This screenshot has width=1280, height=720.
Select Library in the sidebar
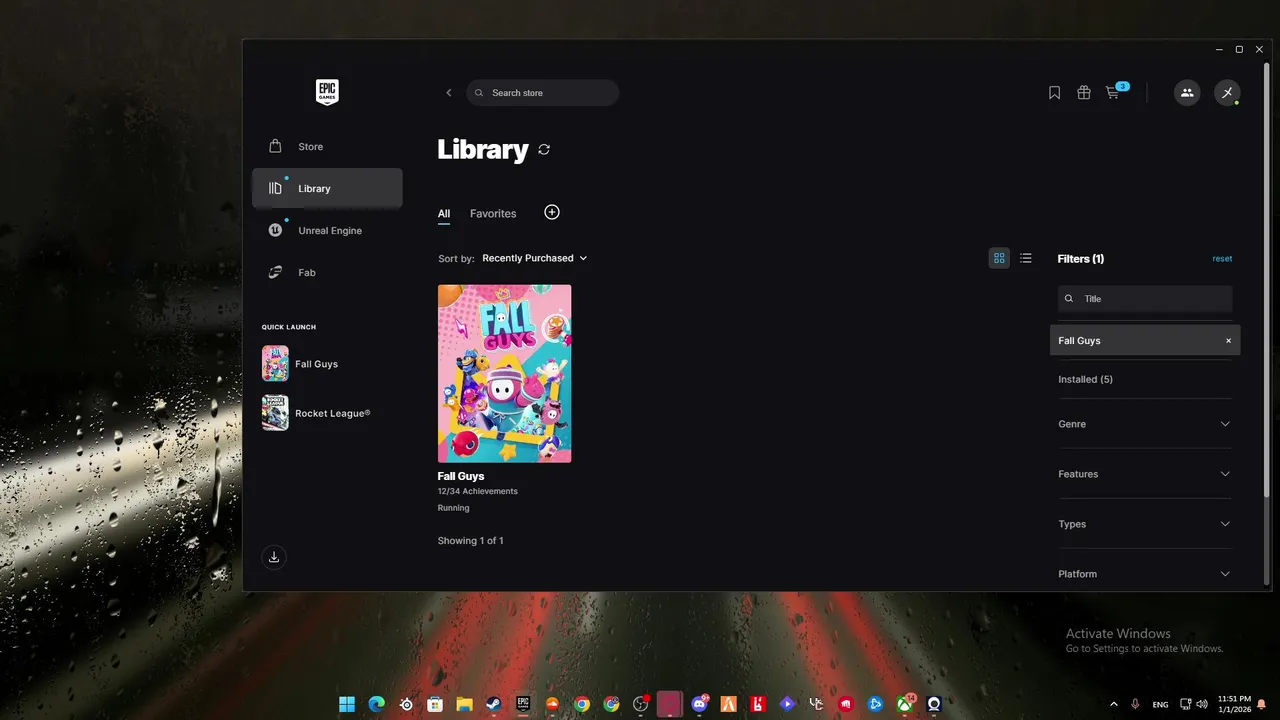327,188
